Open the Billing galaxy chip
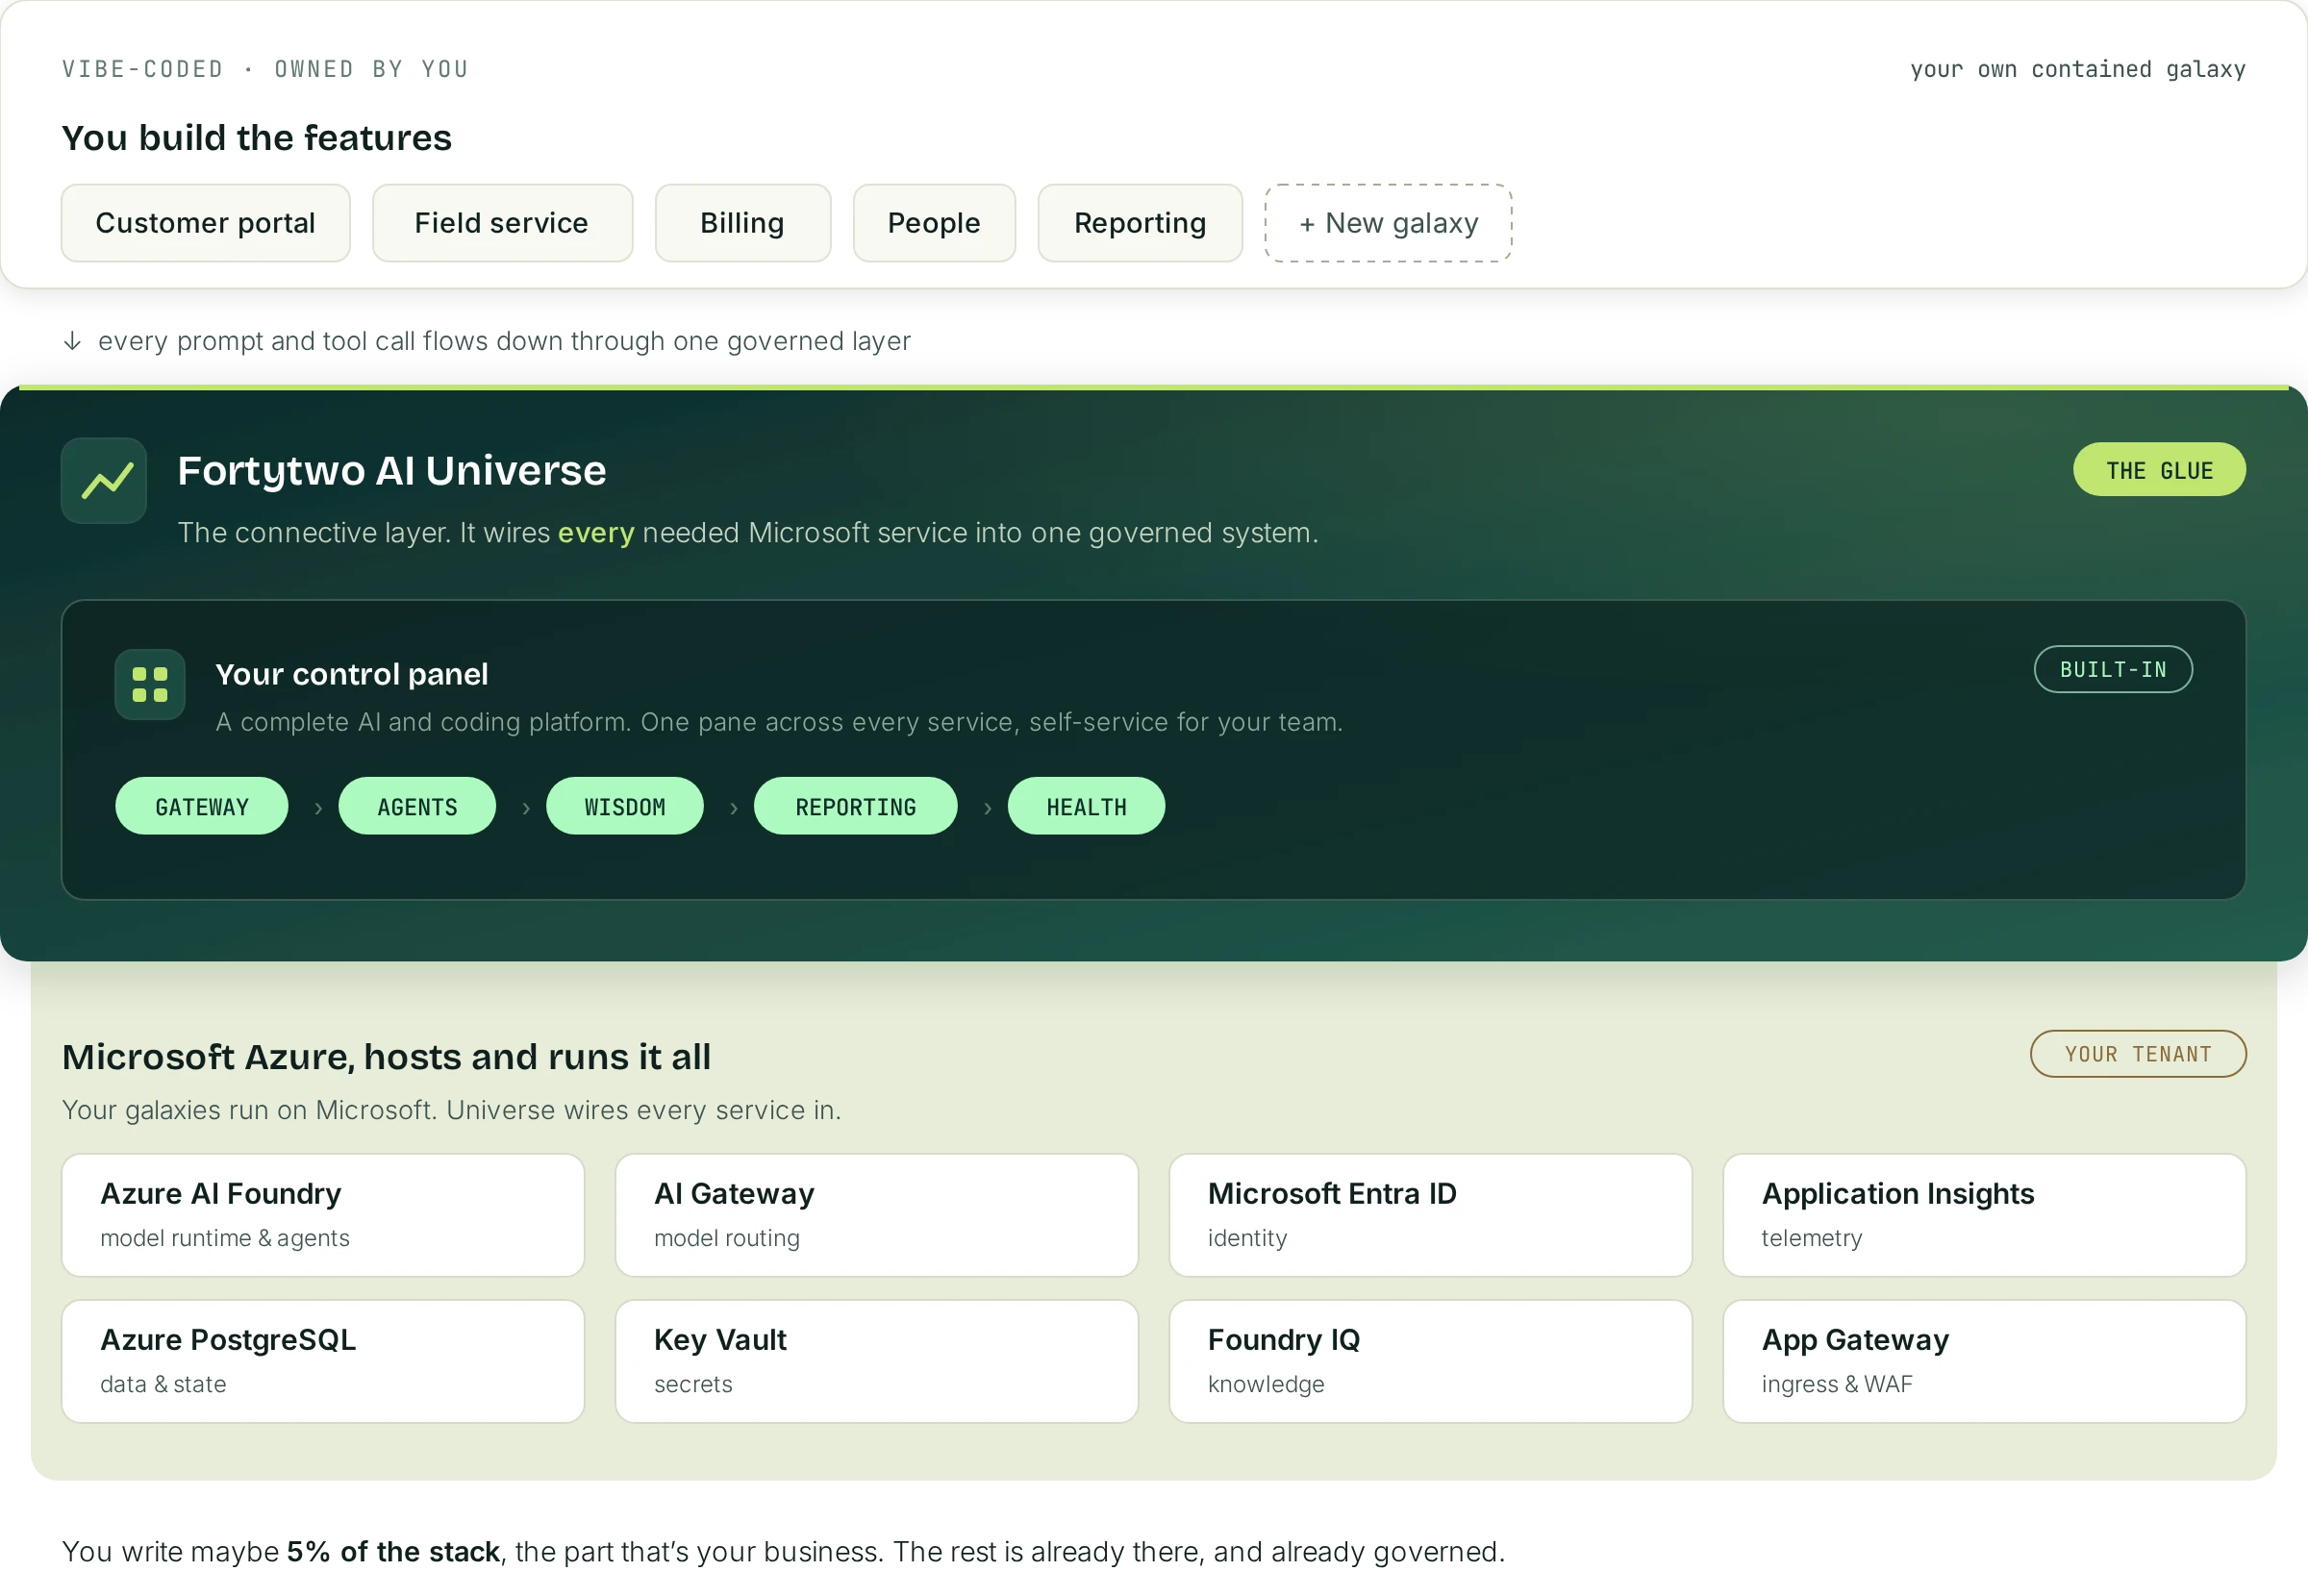 (742, 223)
